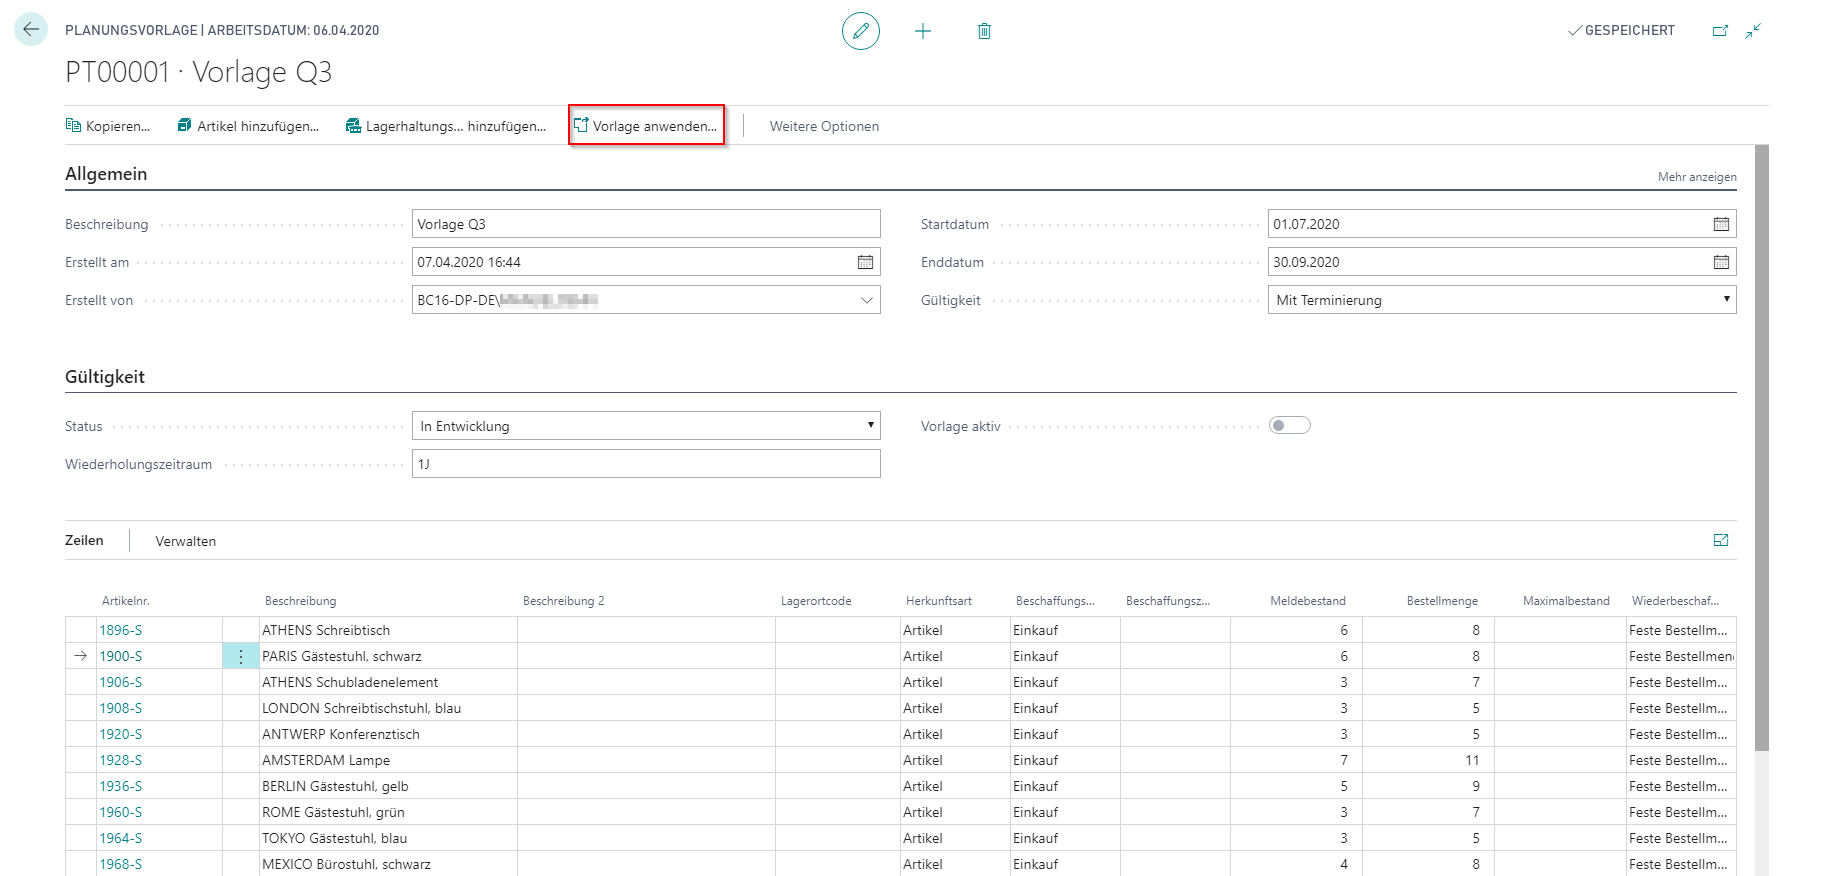Click the collapse page arrows icon
1827x876 pixels.
[x=1753, y=31]
